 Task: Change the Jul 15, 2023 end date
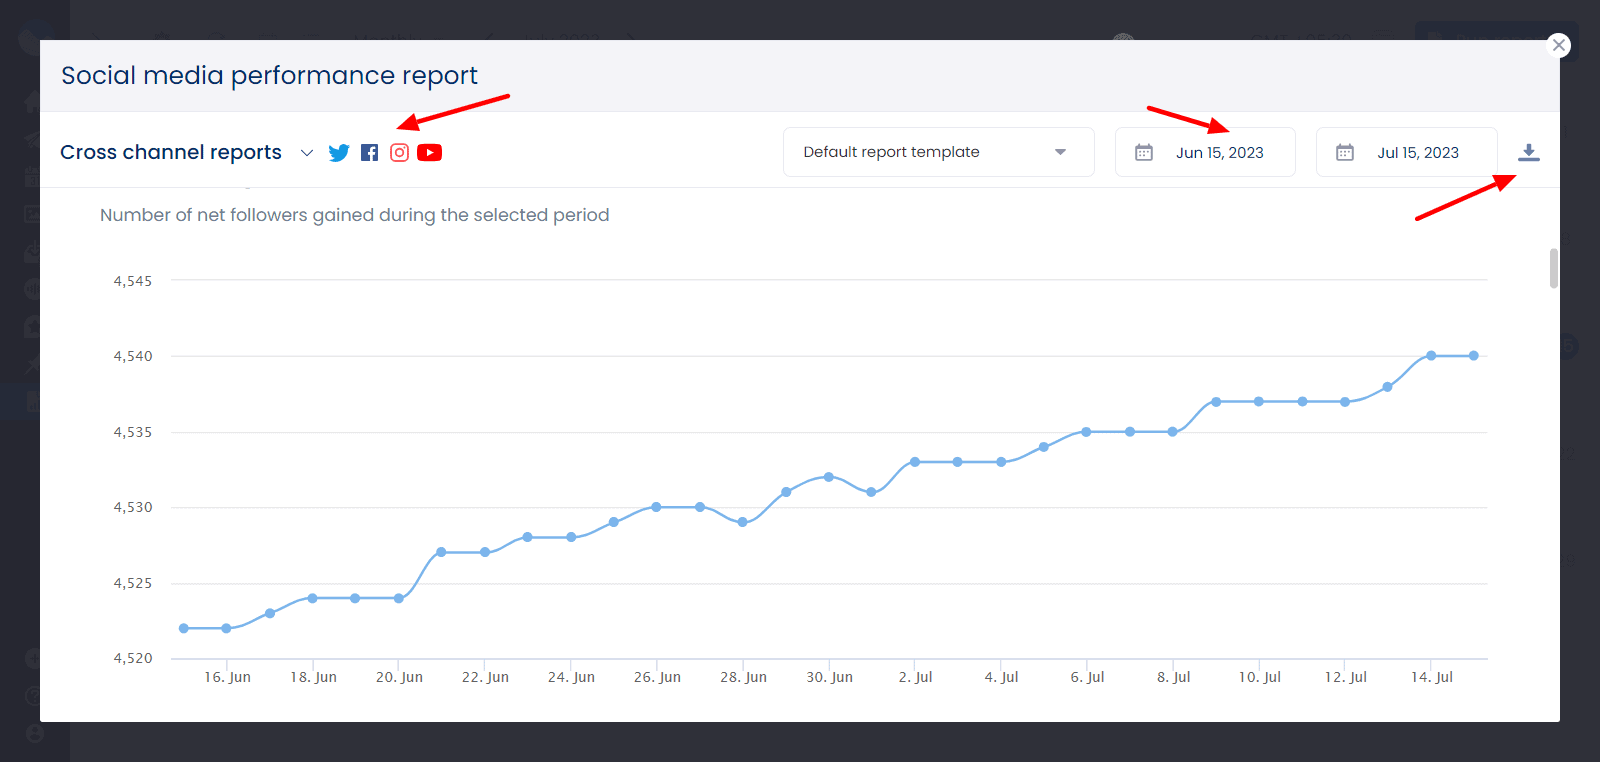[1417, 153]
